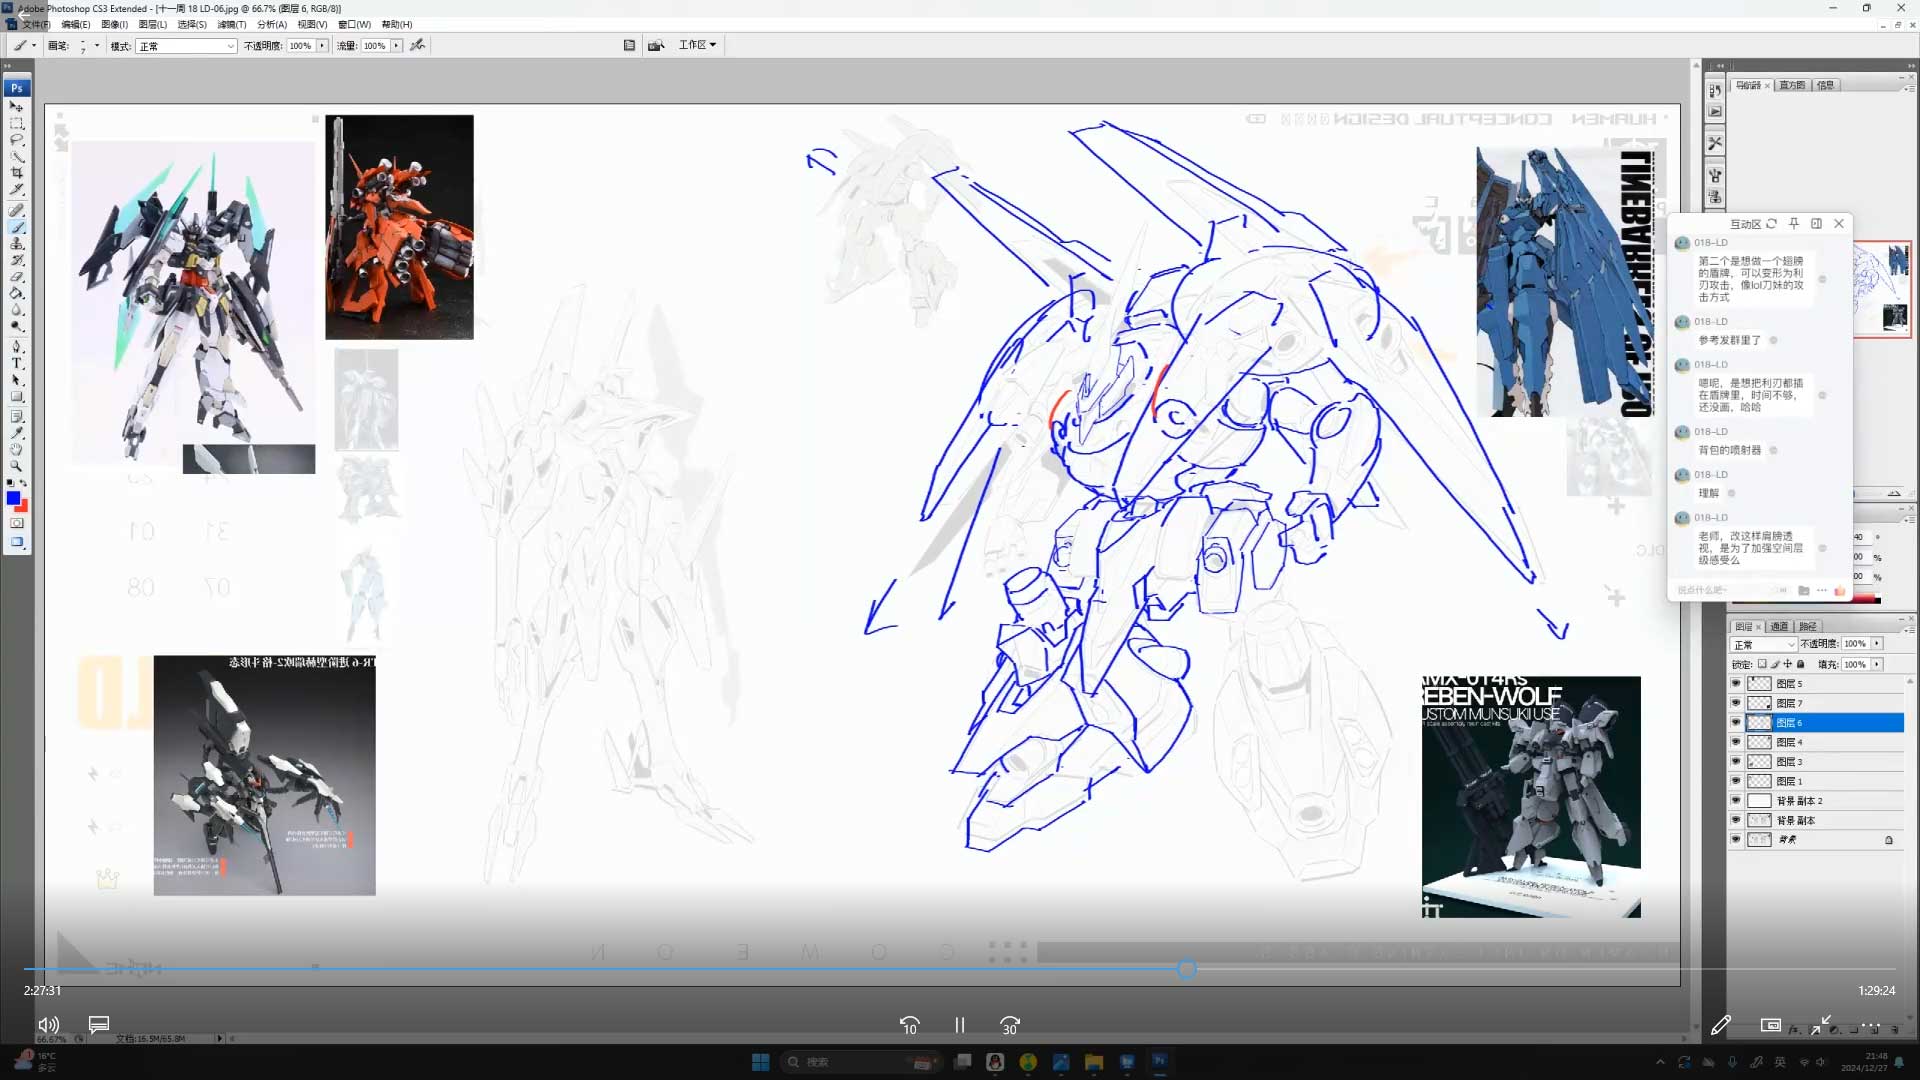Screen dimensions: 1920x1080
Task: Select the Move tool
Action: pos(17,106)
